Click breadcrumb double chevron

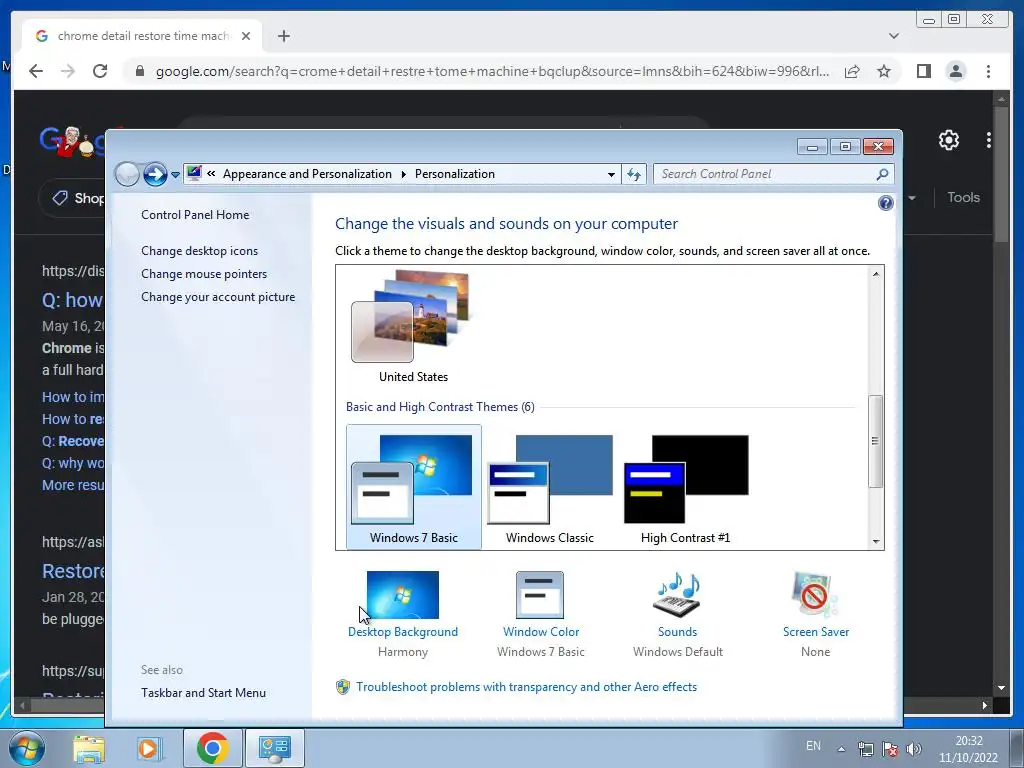point(212,174)
